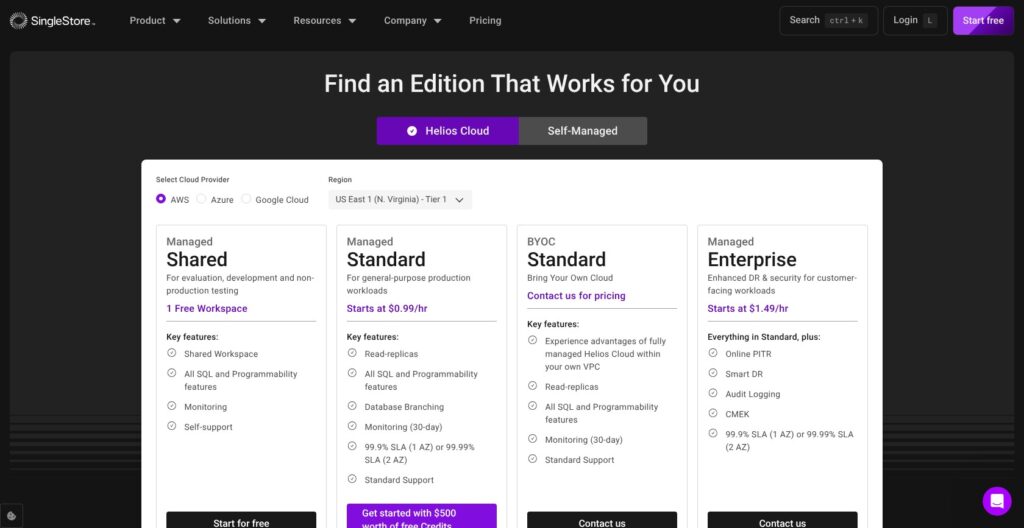This screenshot has height=528, width=1024.
Task: Go to the Pricing page
Action: pyautogui.click(x=485, y=20)
